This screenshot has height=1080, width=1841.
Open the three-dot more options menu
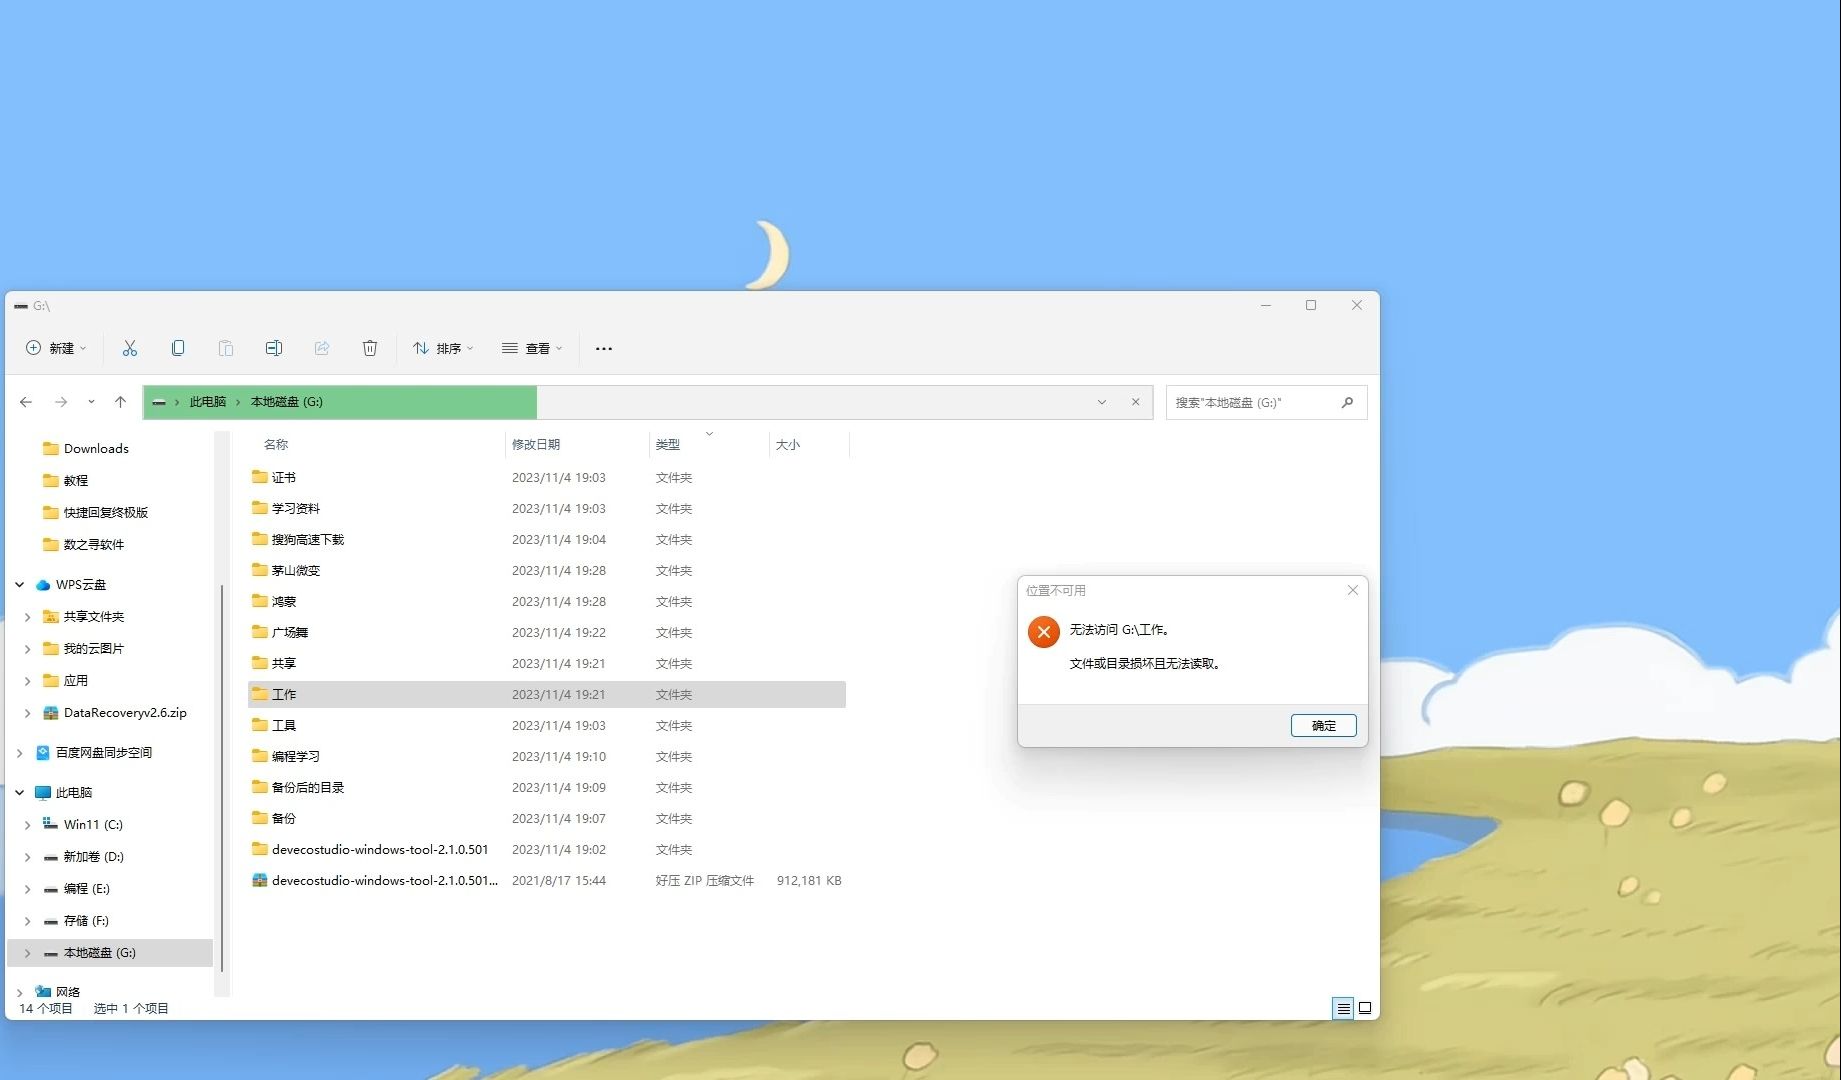(604, 349)
